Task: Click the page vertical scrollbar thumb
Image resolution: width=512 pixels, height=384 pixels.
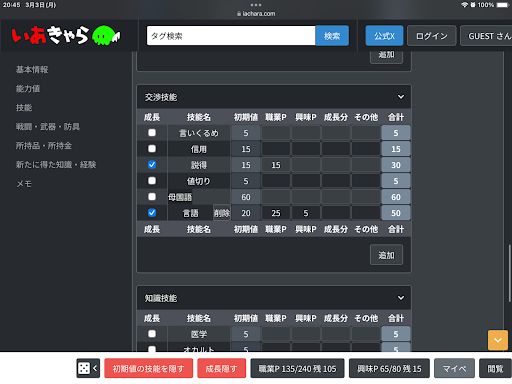Action: click(509, 273)
